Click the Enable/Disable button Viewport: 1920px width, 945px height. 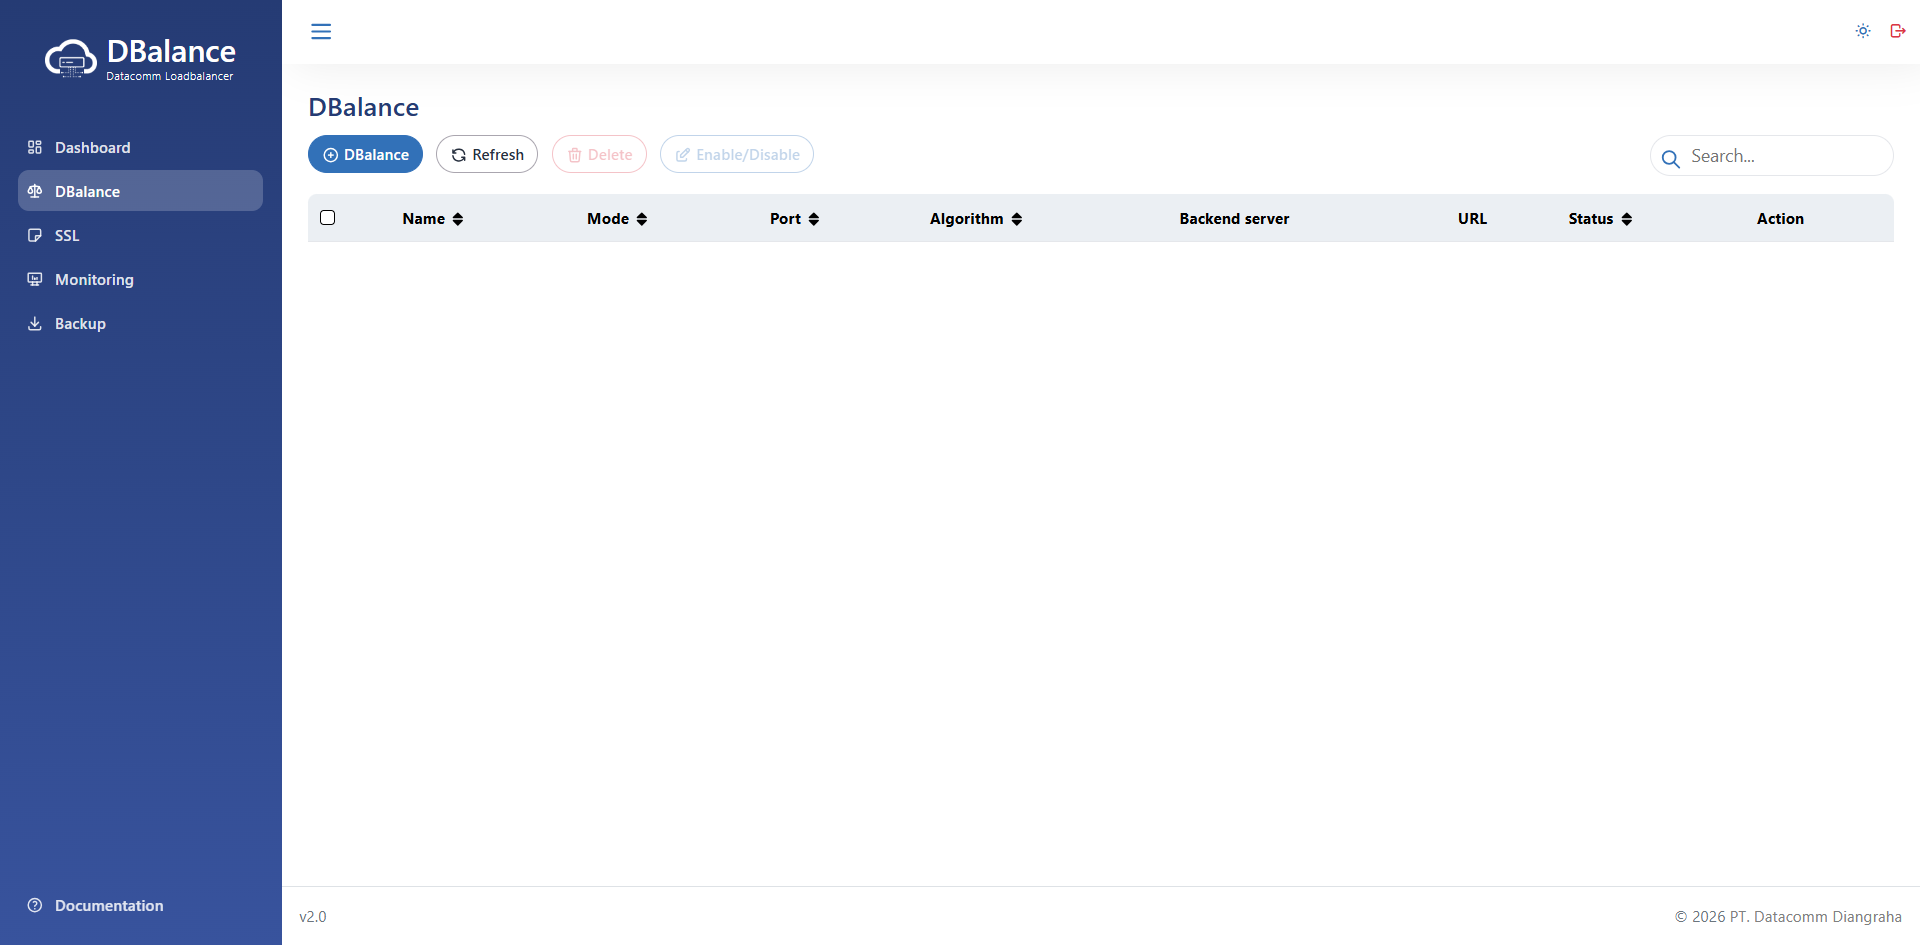click(x=736, y=155)
